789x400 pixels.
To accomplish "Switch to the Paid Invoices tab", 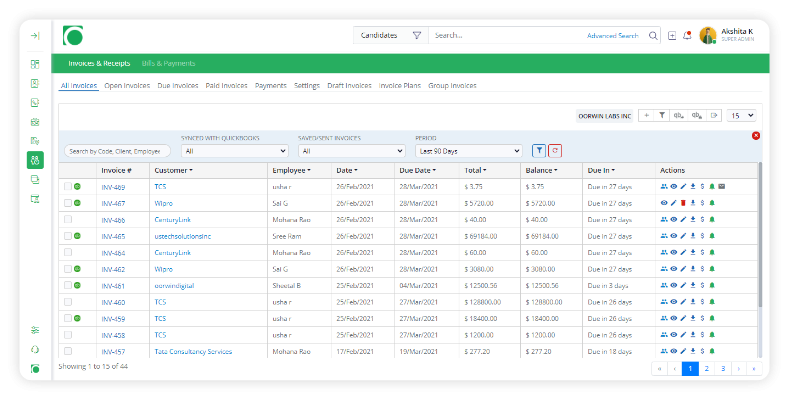I will [x=227, y=86].
